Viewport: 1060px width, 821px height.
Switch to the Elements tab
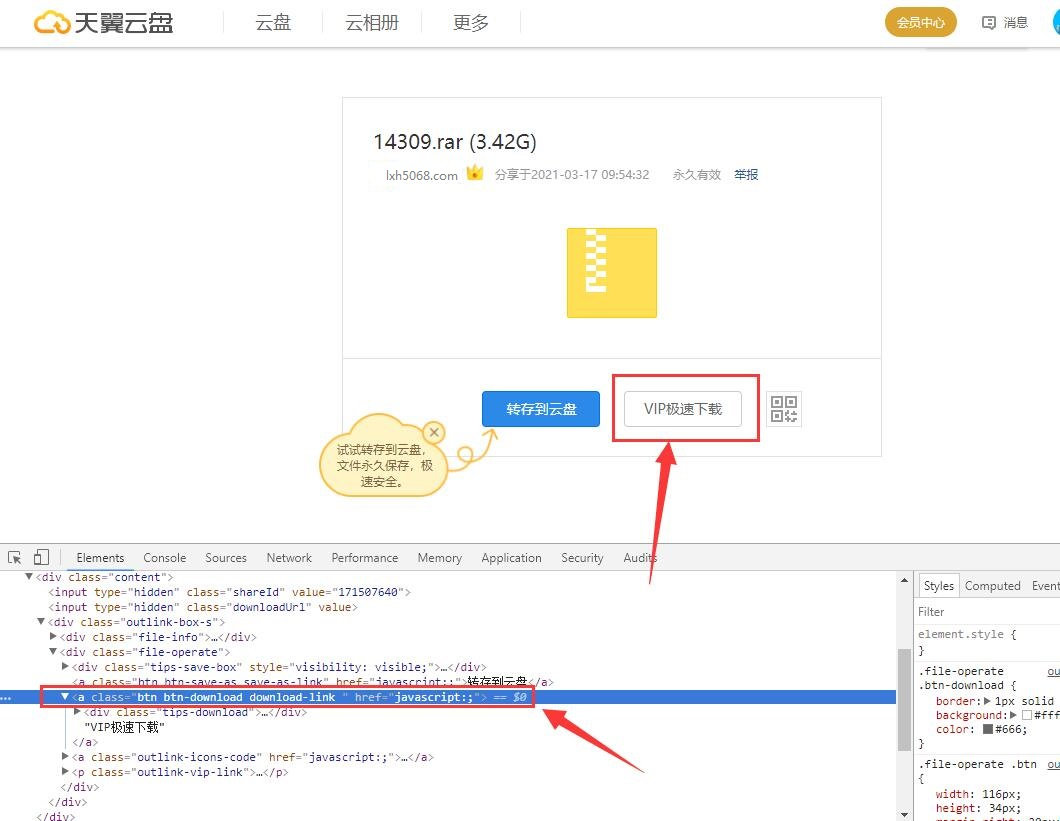100,558
